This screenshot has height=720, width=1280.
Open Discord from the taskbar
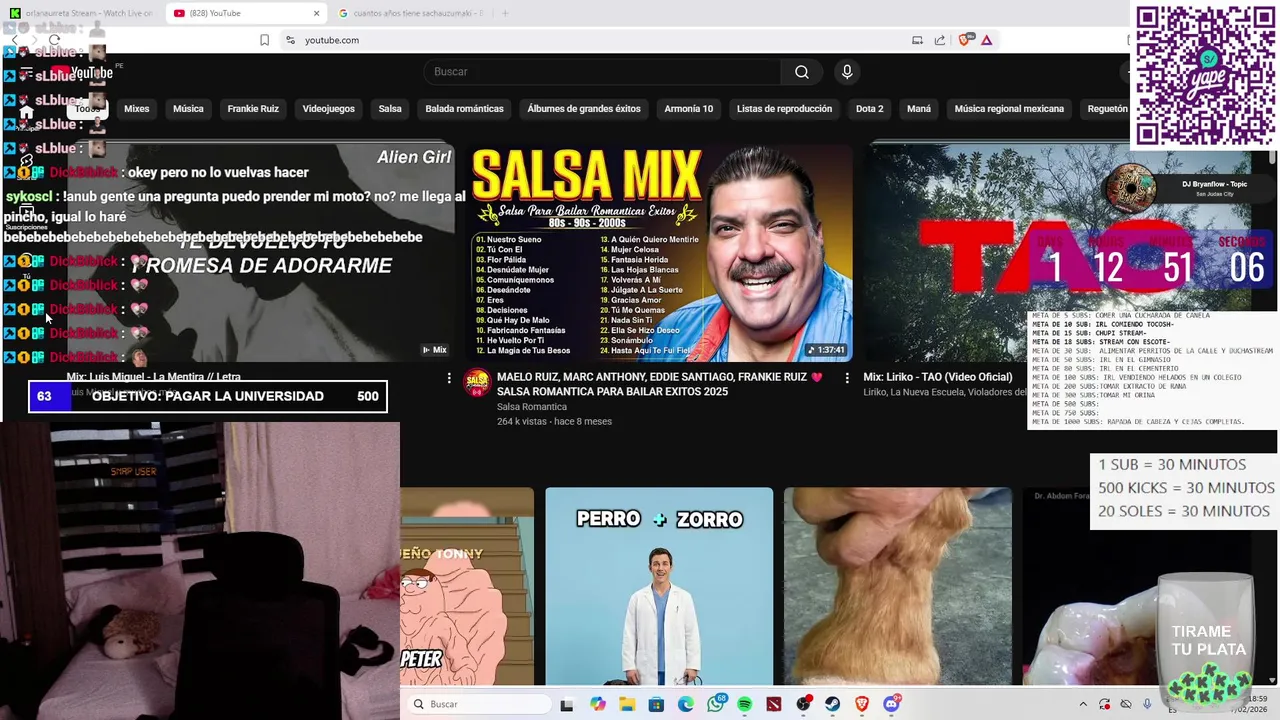(x=891, y=705)
